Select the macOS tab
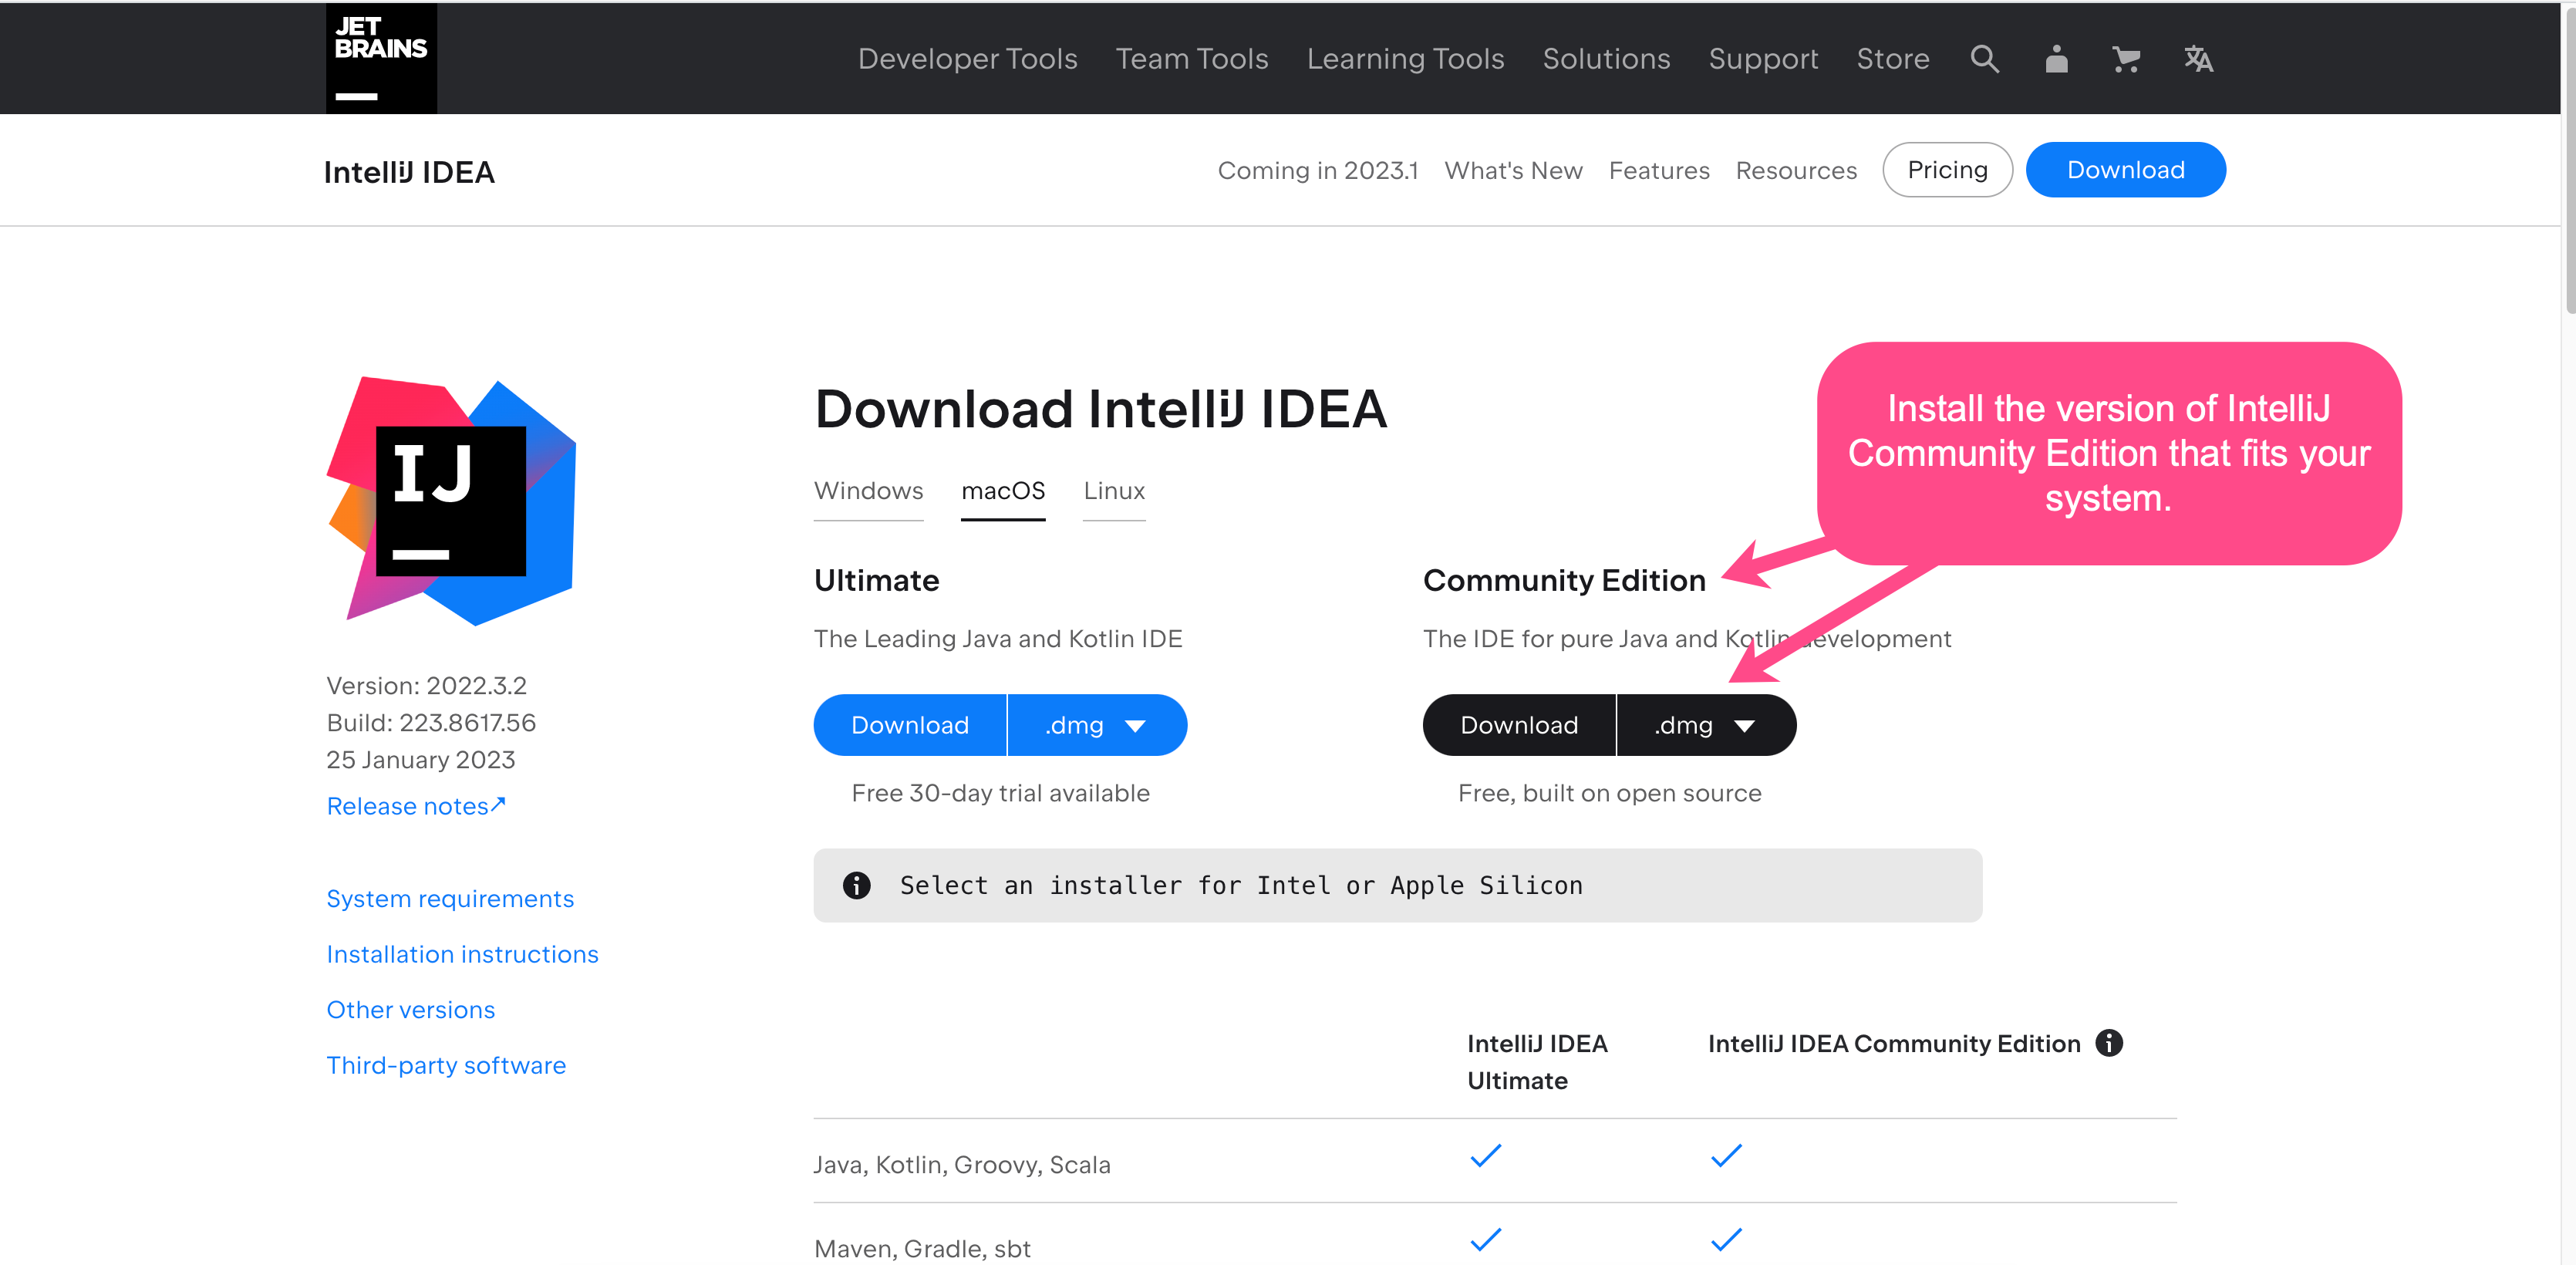This screenshot has height=1265, width=2576. point(1003,491)
